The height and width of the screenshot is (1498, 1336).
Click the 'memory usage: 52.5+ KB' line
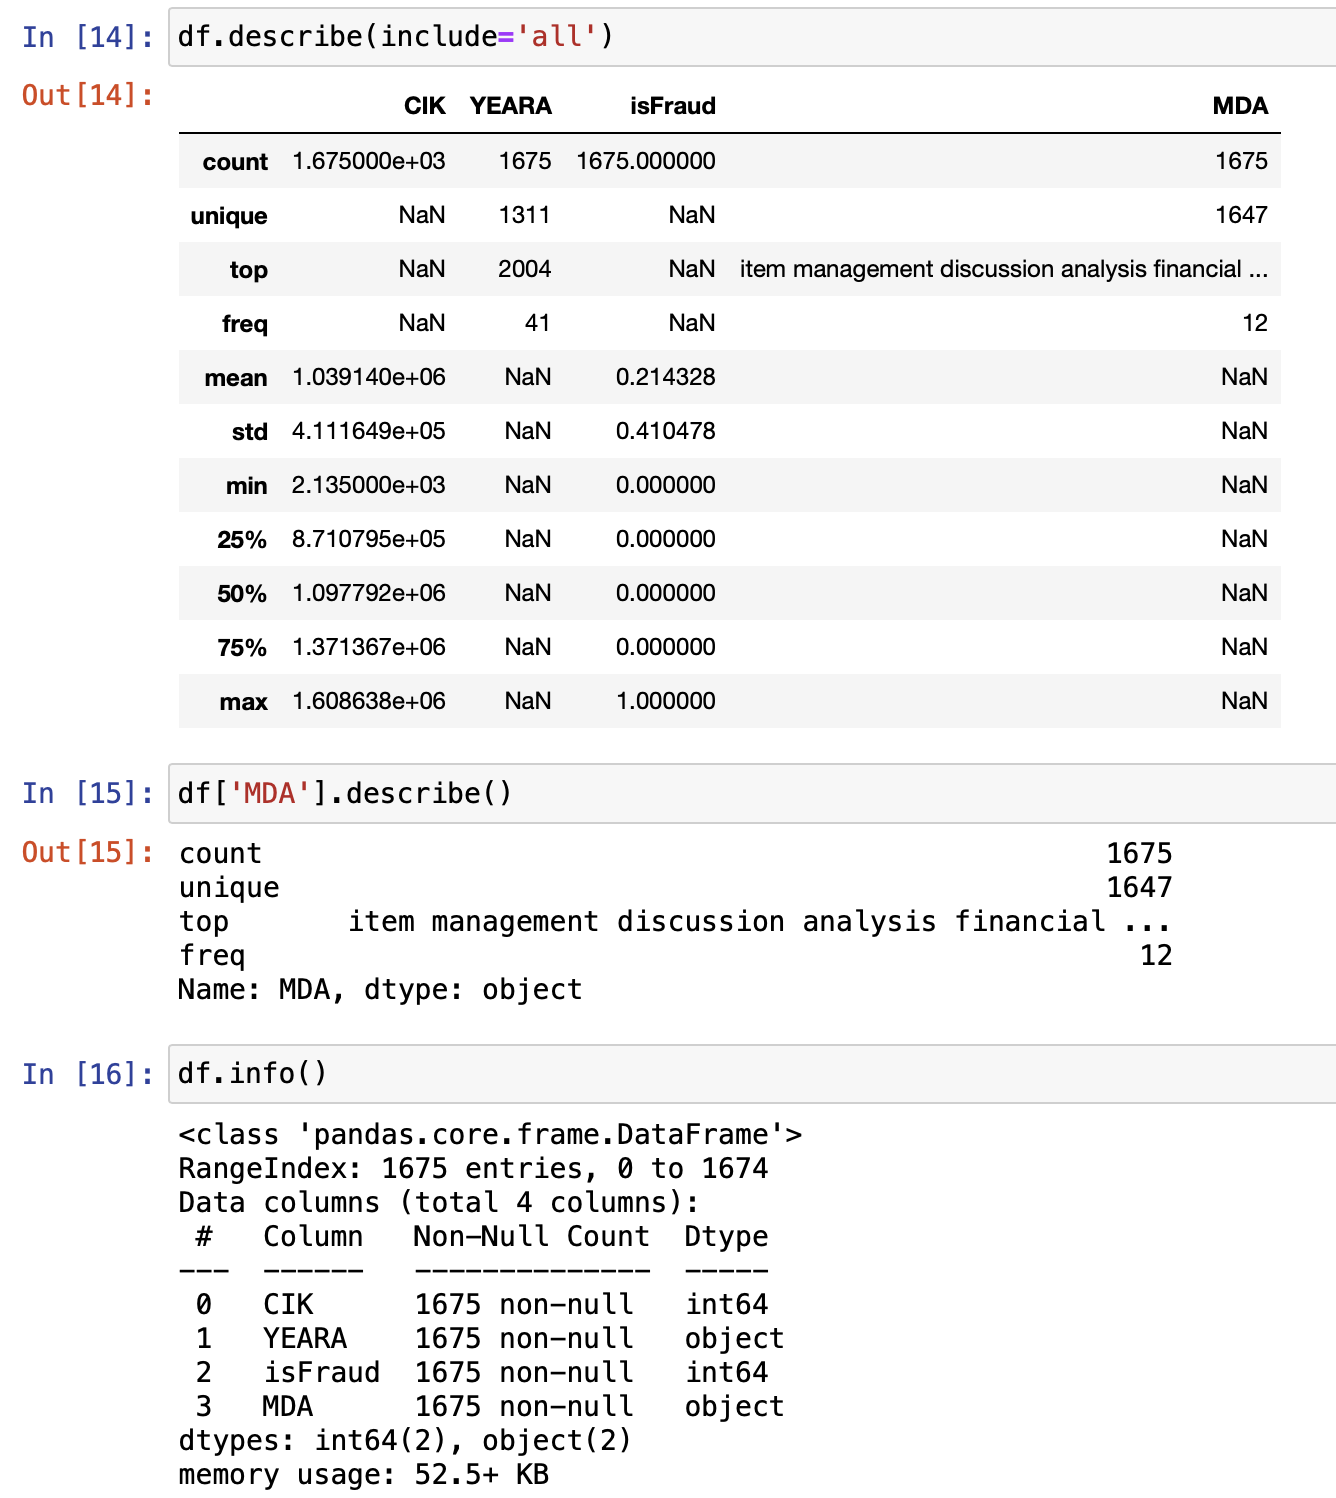click(364, 1475)
